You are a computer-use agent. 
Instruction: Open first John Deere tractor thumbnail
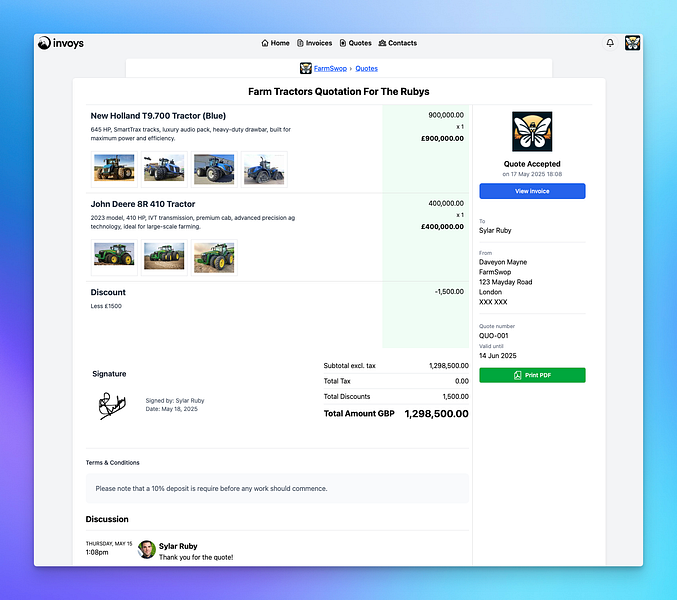[x=114, y=257]
